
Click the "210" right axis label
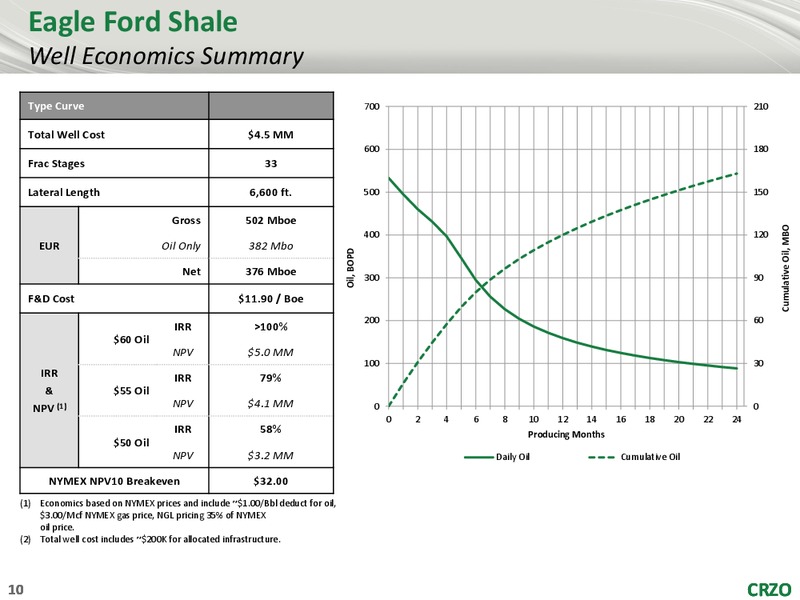tap(760, 107)
